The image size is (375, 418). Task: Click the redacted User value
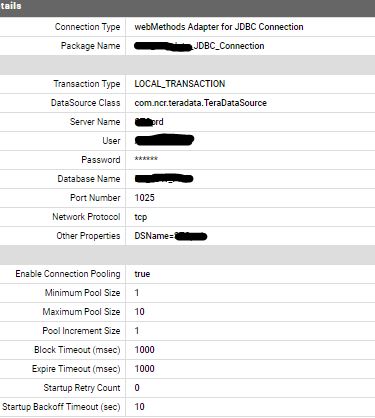pyautogui.click(x=164, y=140)
